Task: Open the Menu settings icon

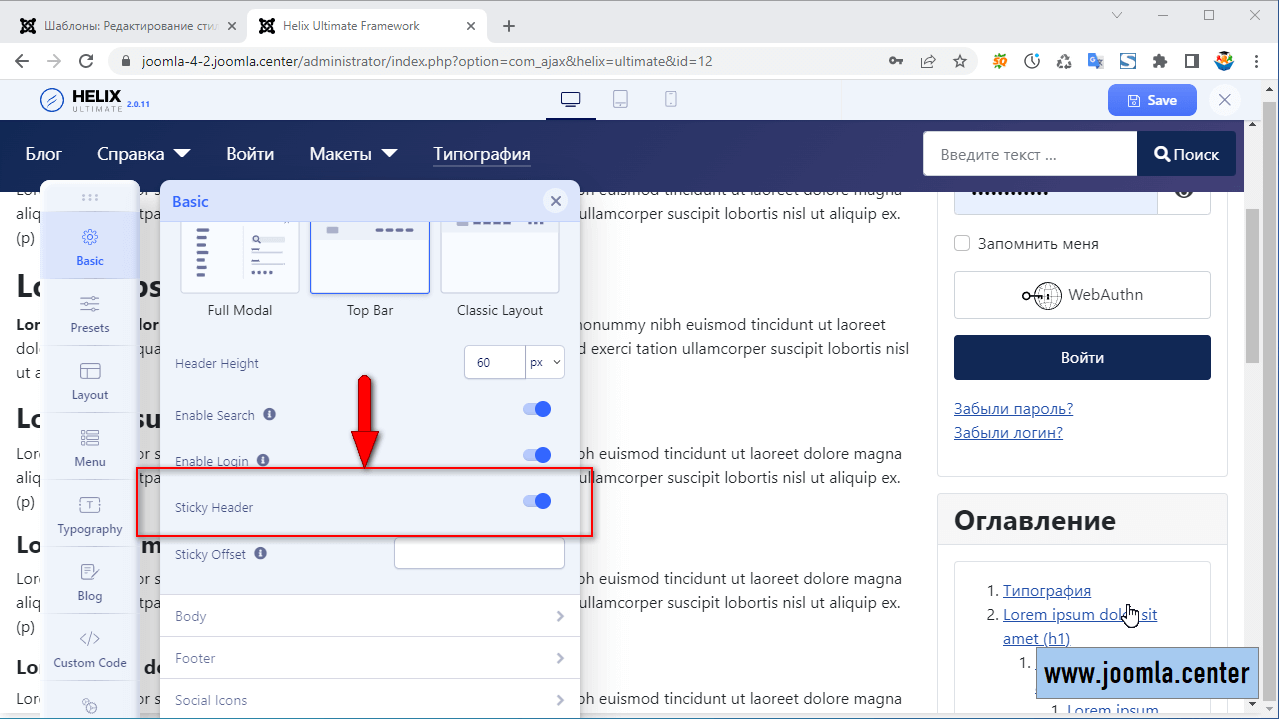Action: (90, 448)
